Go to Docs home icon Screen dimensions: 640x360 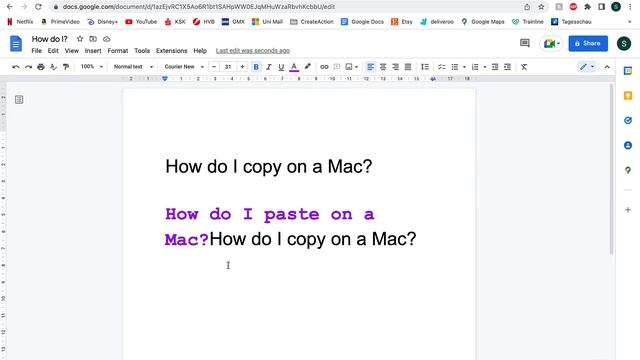[x=16, y=44]
